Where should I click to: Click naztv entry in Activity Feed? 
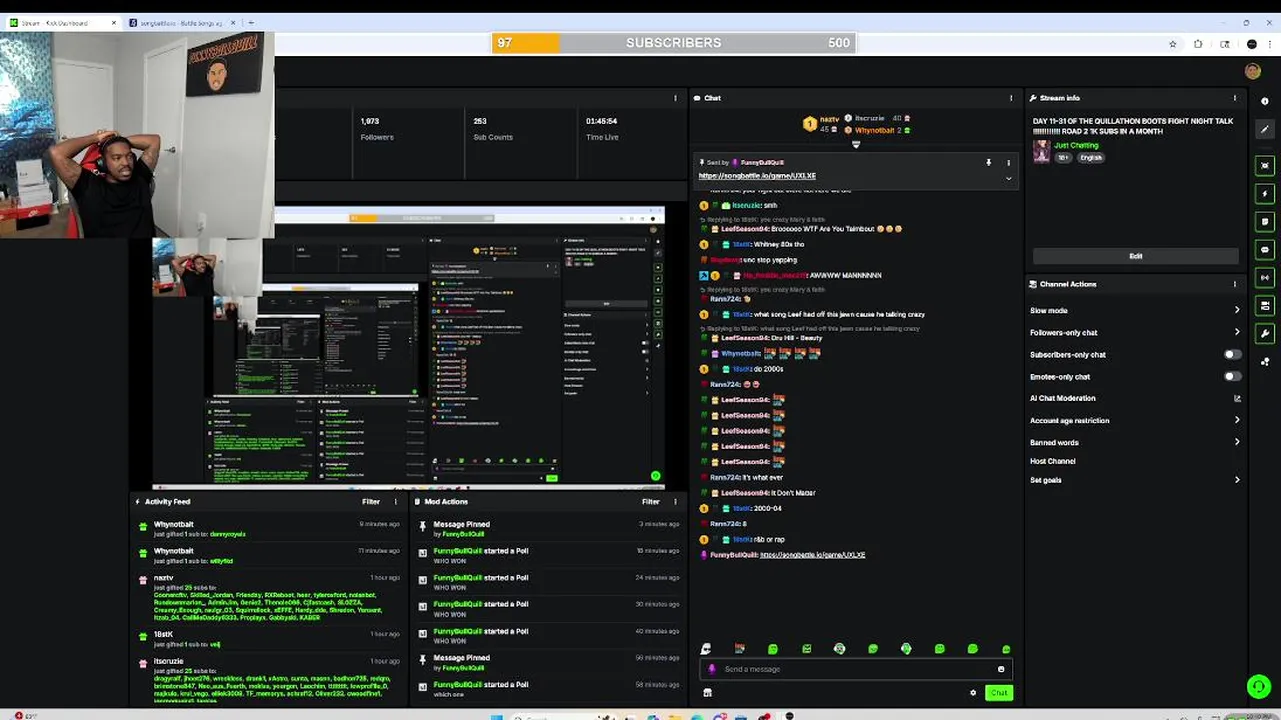point(270,599)
